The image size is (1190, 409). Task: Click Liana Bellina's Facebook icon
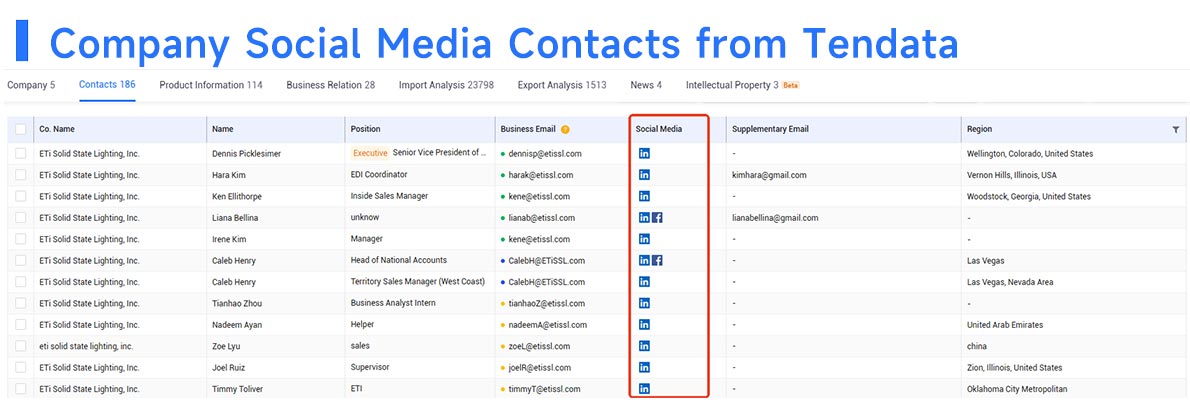tap(658, 218)
